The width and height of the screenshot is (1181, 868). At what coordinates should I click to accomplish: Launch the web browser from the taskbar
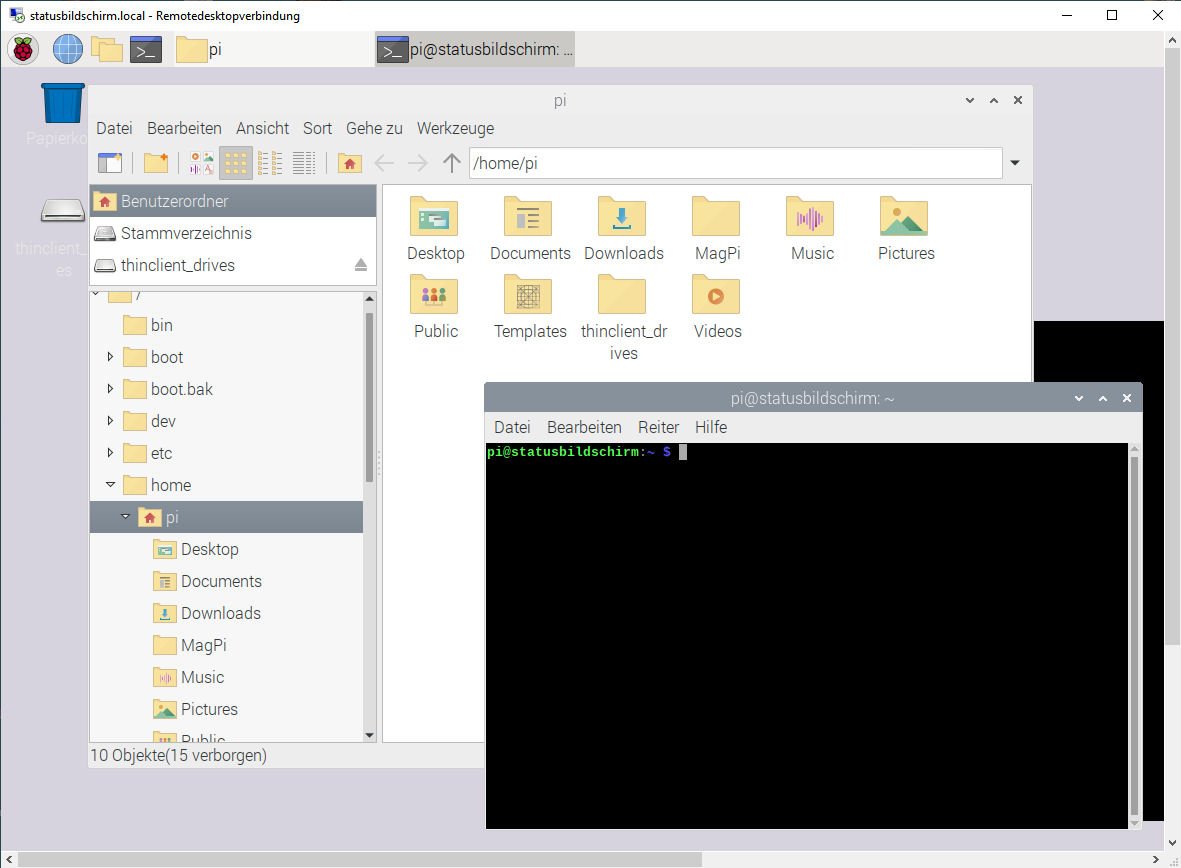tap(67, 49)
